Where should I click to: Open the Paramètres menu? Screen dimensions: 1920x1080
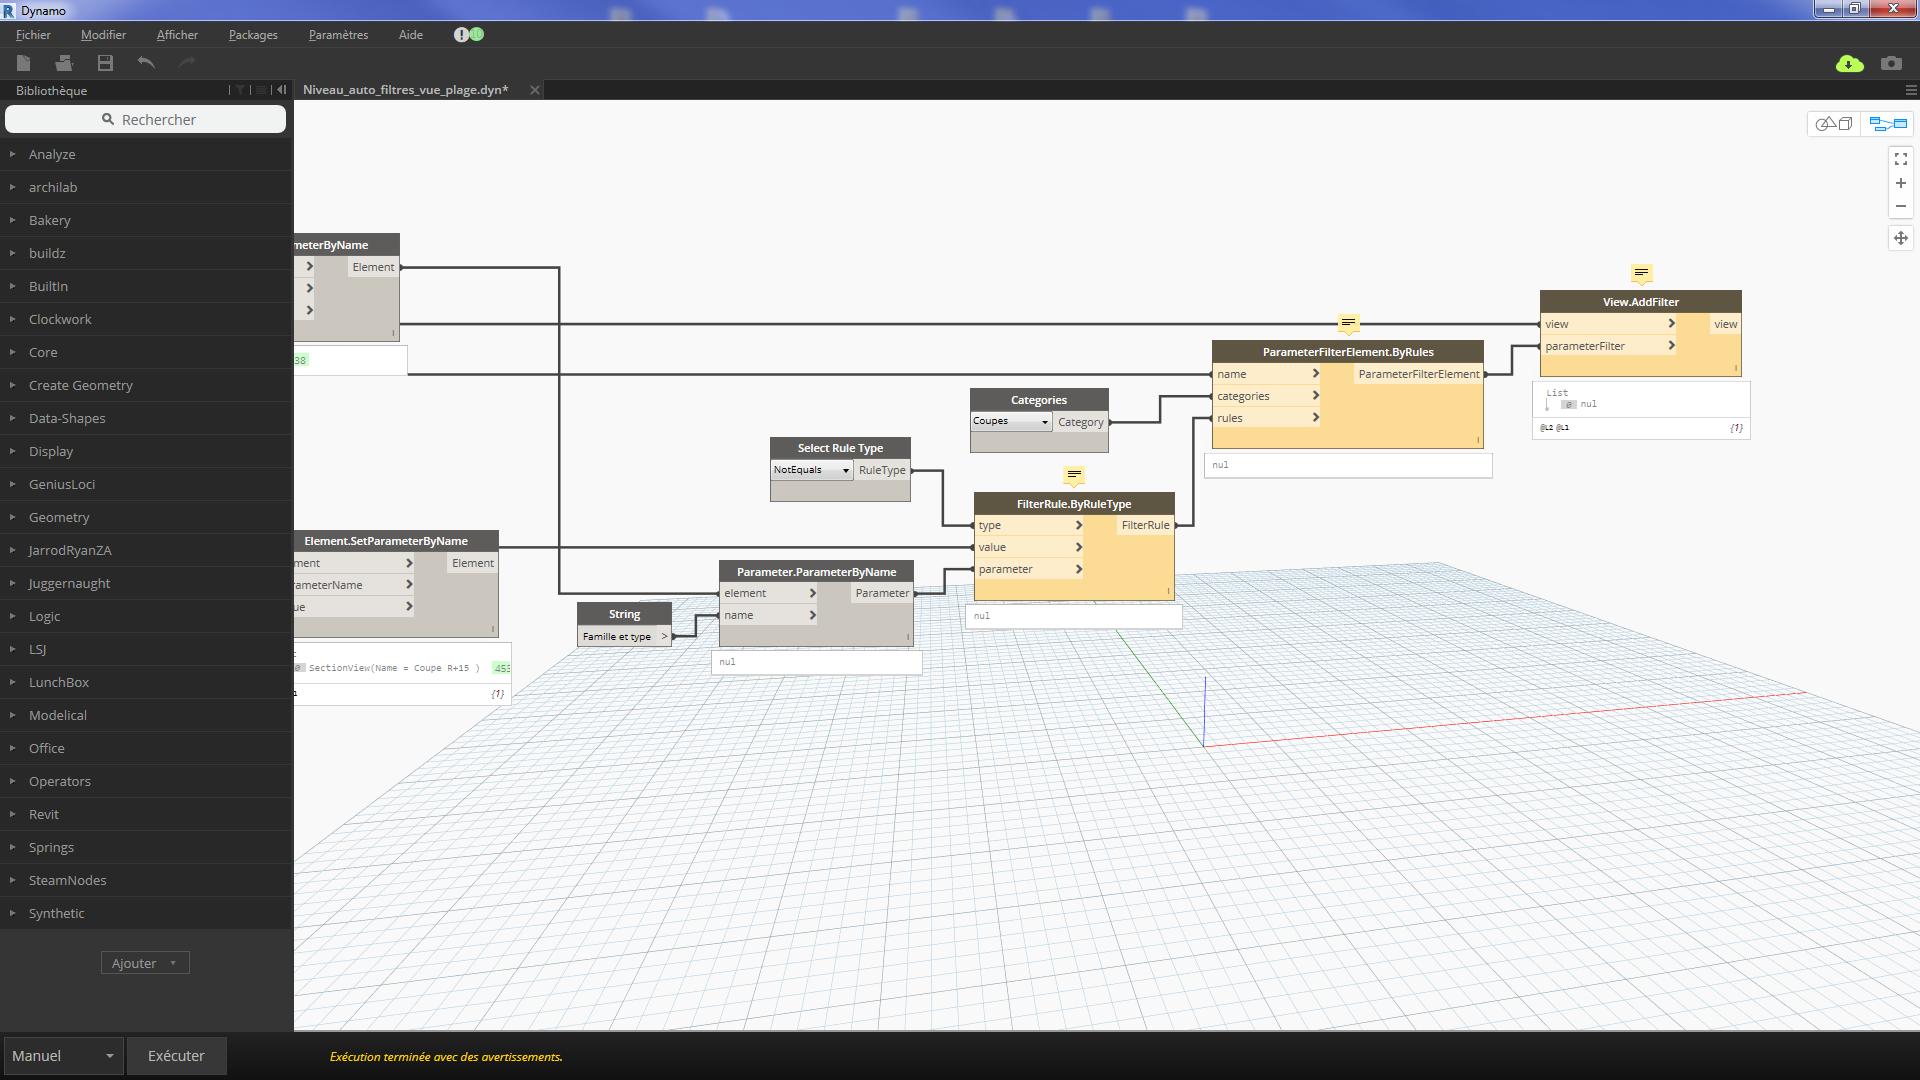(x=338, y=35)
